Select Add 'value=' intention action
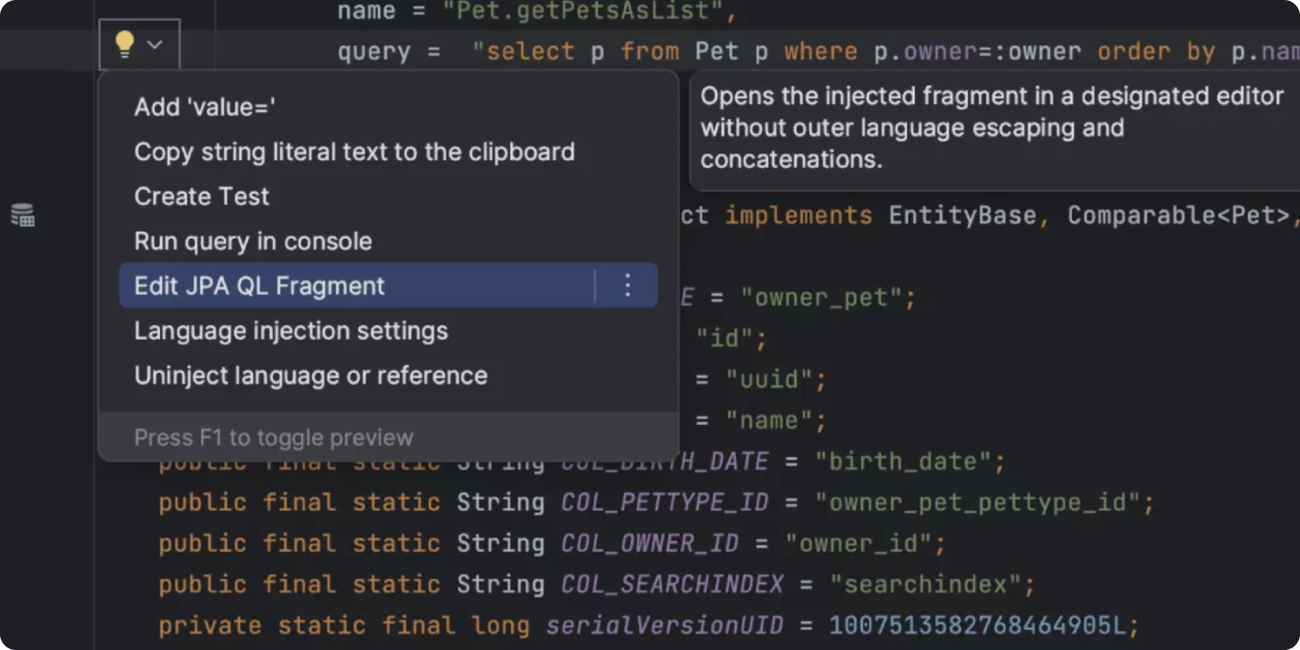 tap(204, 107)
